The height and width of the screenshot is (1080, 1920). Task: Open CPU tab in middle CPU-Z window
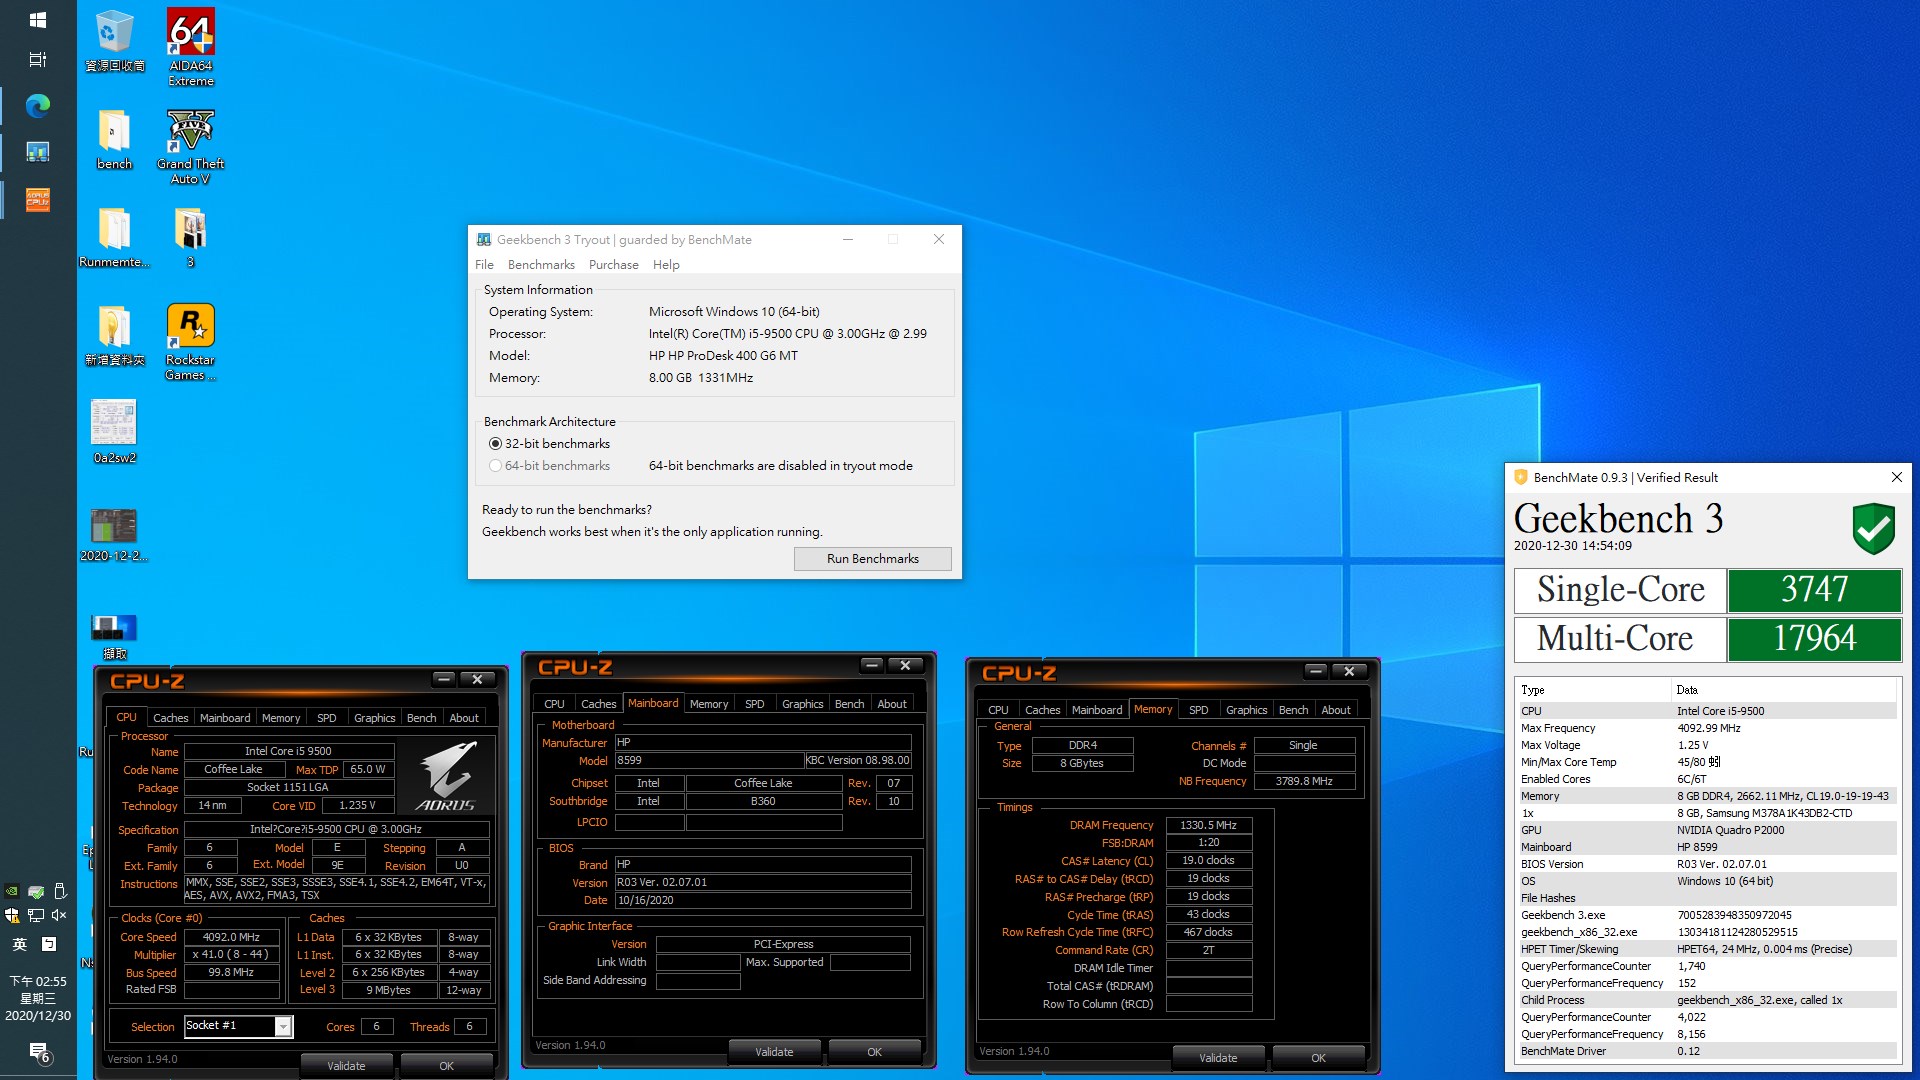554,704
